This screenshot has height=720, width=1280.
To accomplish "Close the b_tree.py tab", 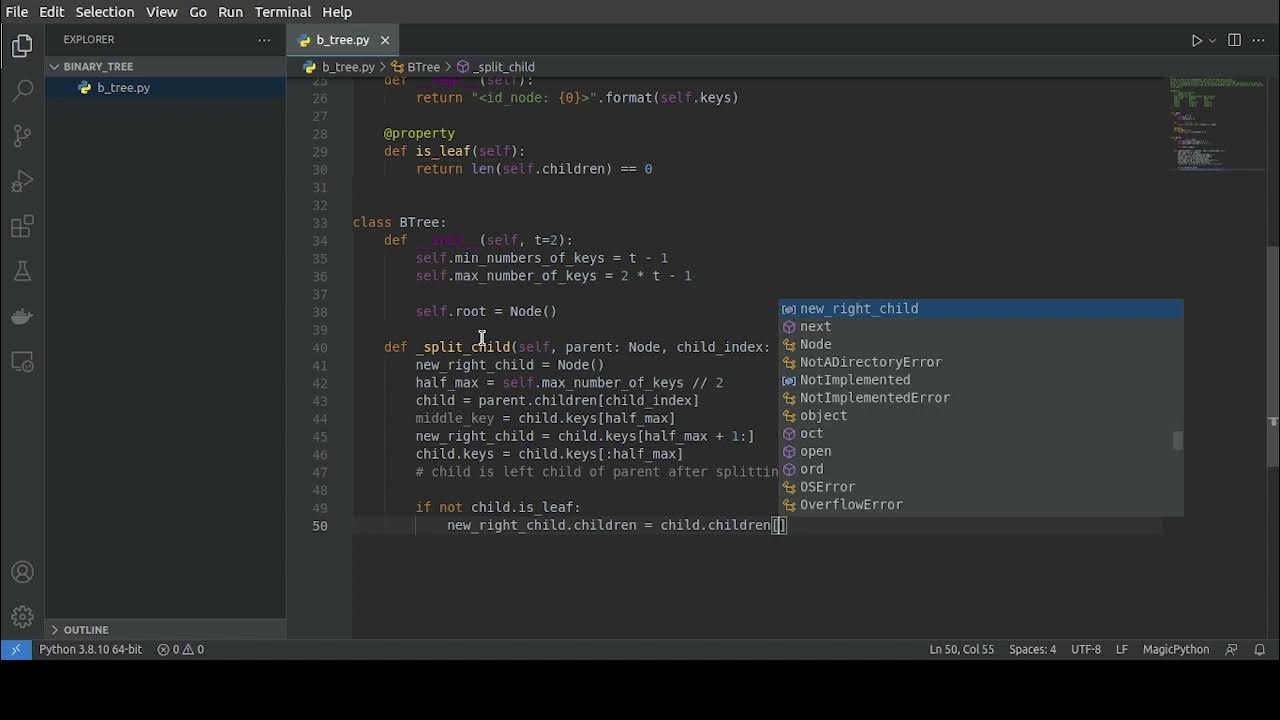I will click(x=384, y=40).
